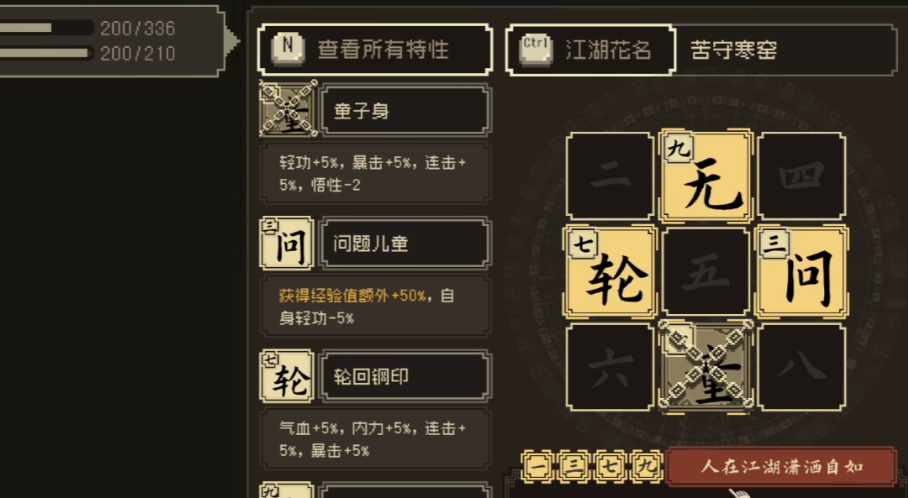908x498 pixels.
Task: Toggle empty grid slot 二
Action: 610,175
